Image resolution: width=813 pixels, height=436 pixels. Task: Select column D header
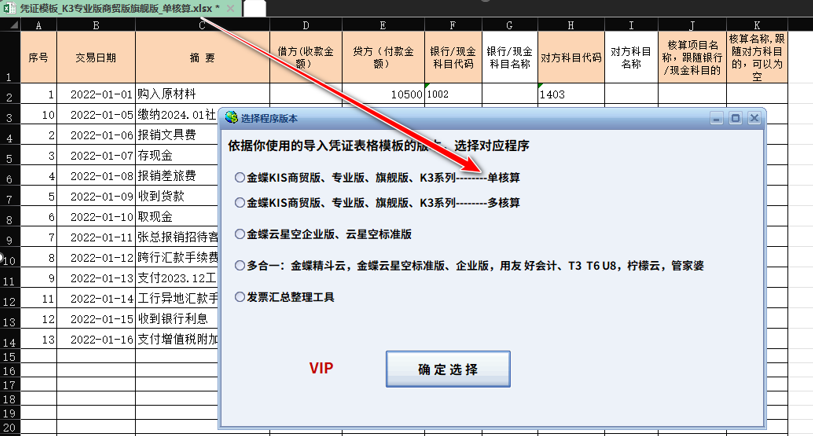306,25
